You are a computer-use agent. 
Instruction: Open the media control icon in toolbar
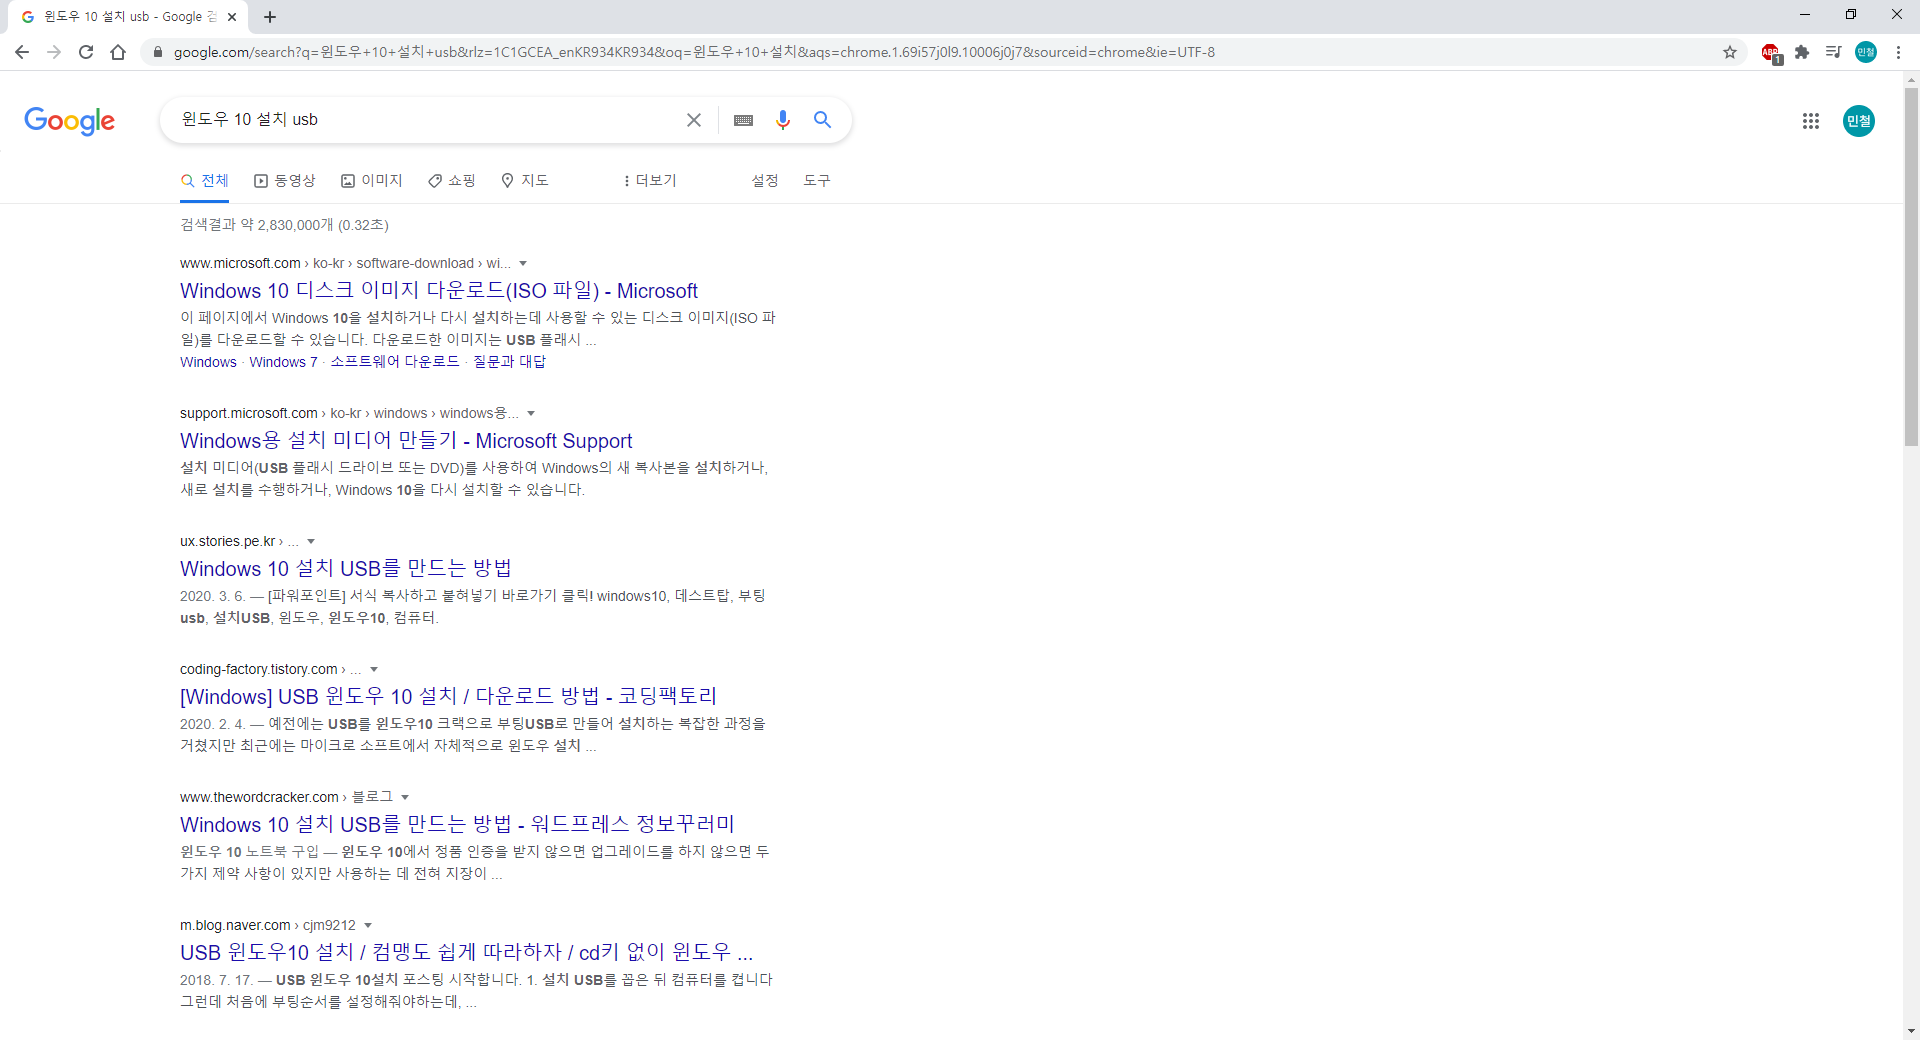point(1833,52)
